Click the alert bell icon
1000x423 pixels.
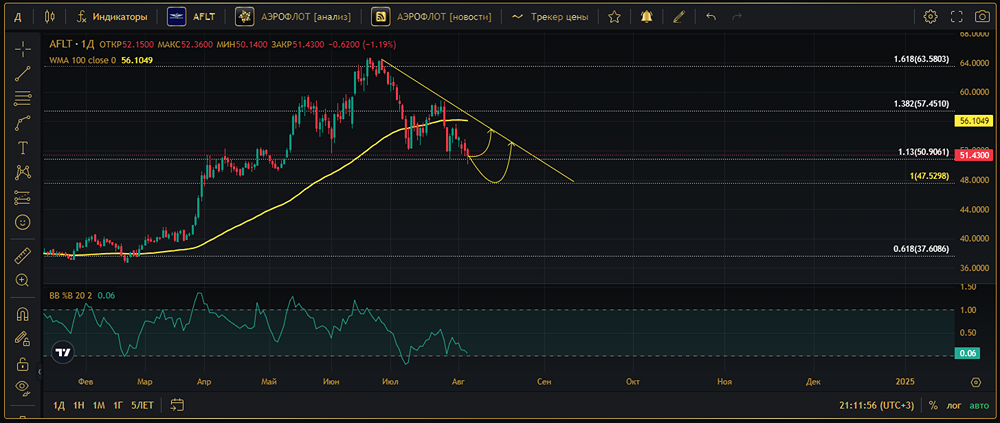pos(647,17)
